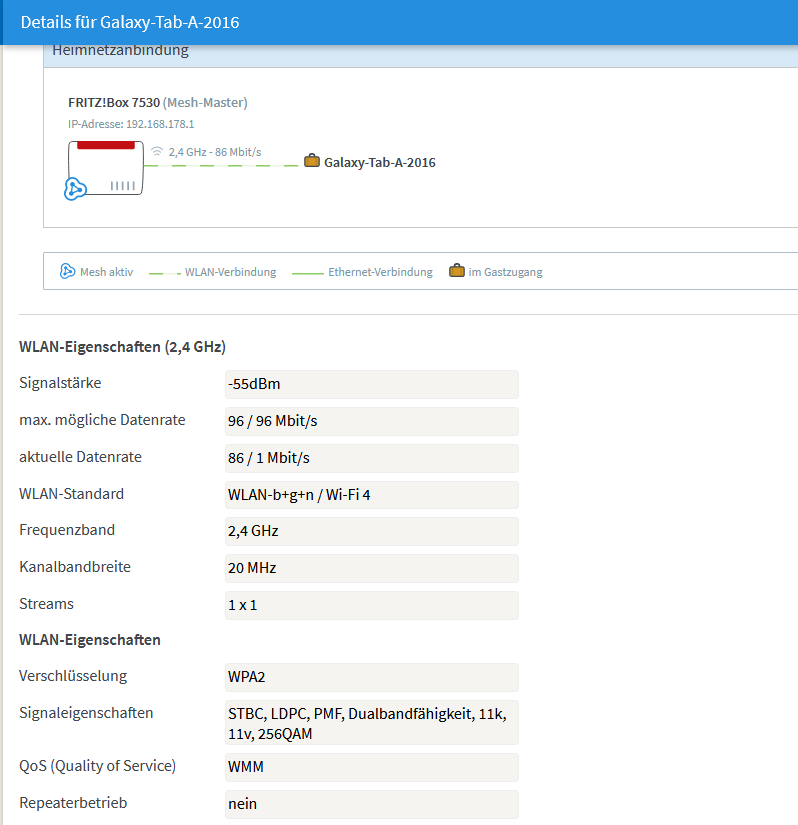
Task: Click the Signaleigenschaften field with STBC, LDPC
Action: [371, 722]
